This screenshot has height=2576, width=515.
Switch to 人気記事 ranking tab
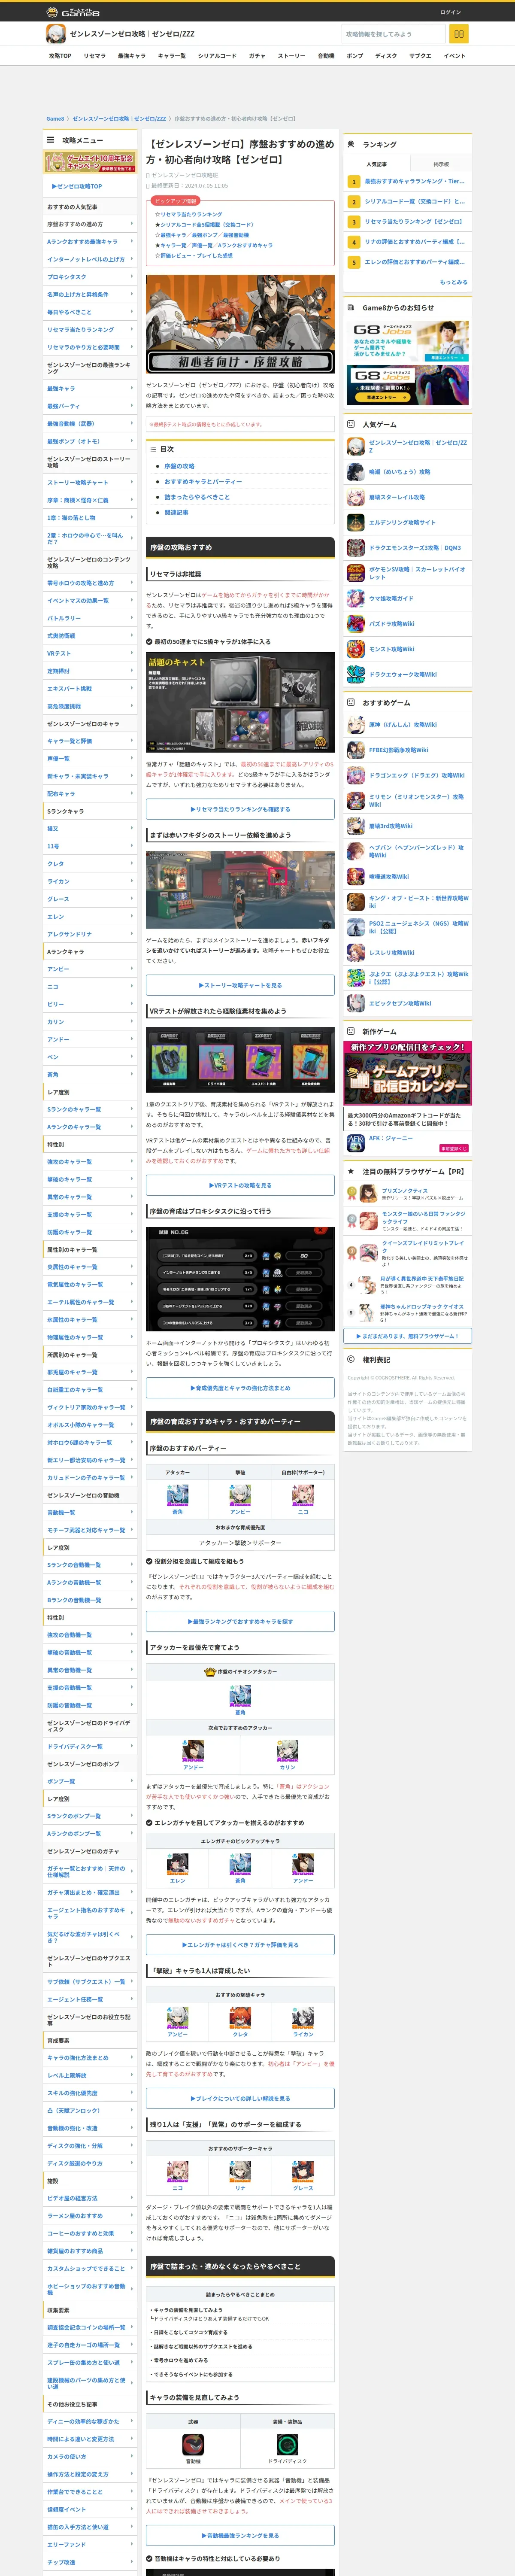(x=376, y=164)
